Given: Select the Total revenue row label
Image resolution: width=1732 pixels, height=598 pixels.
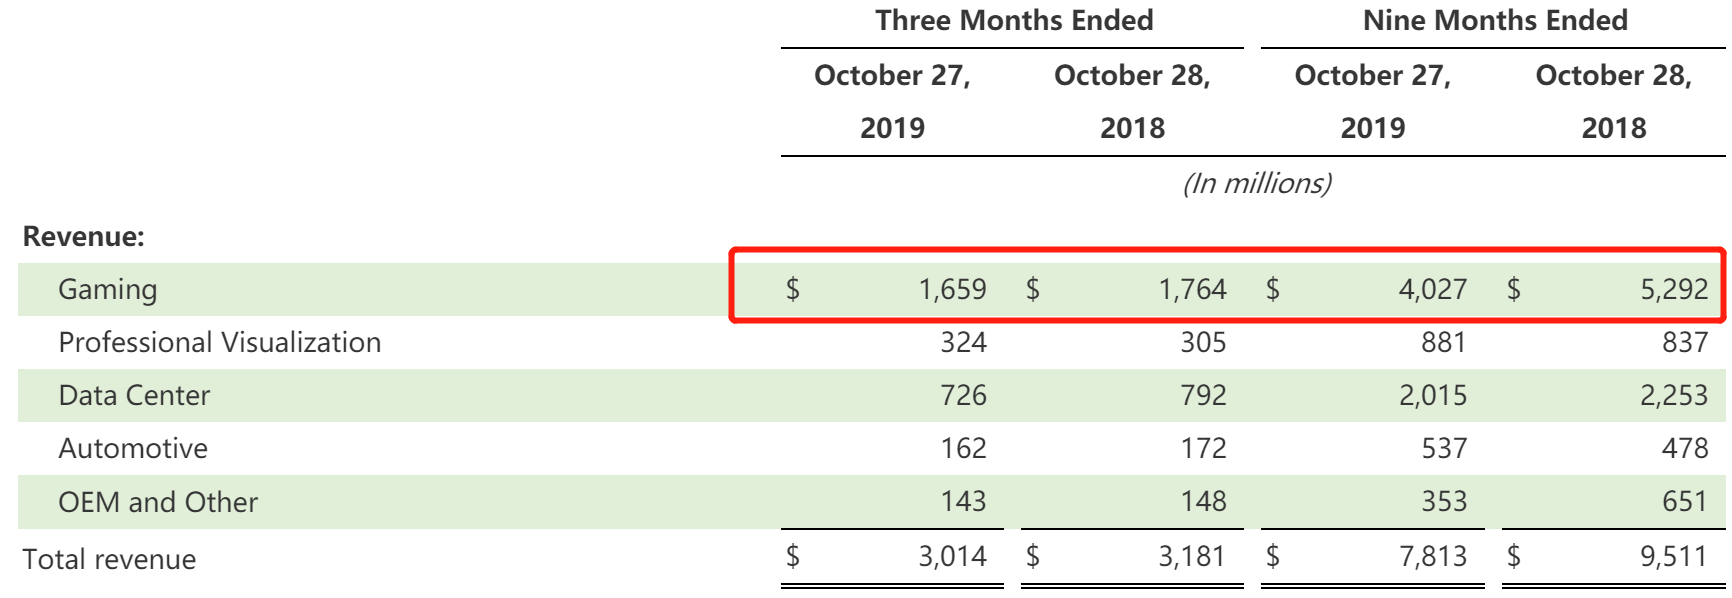Looking at the screenshot, I should 109,559.
